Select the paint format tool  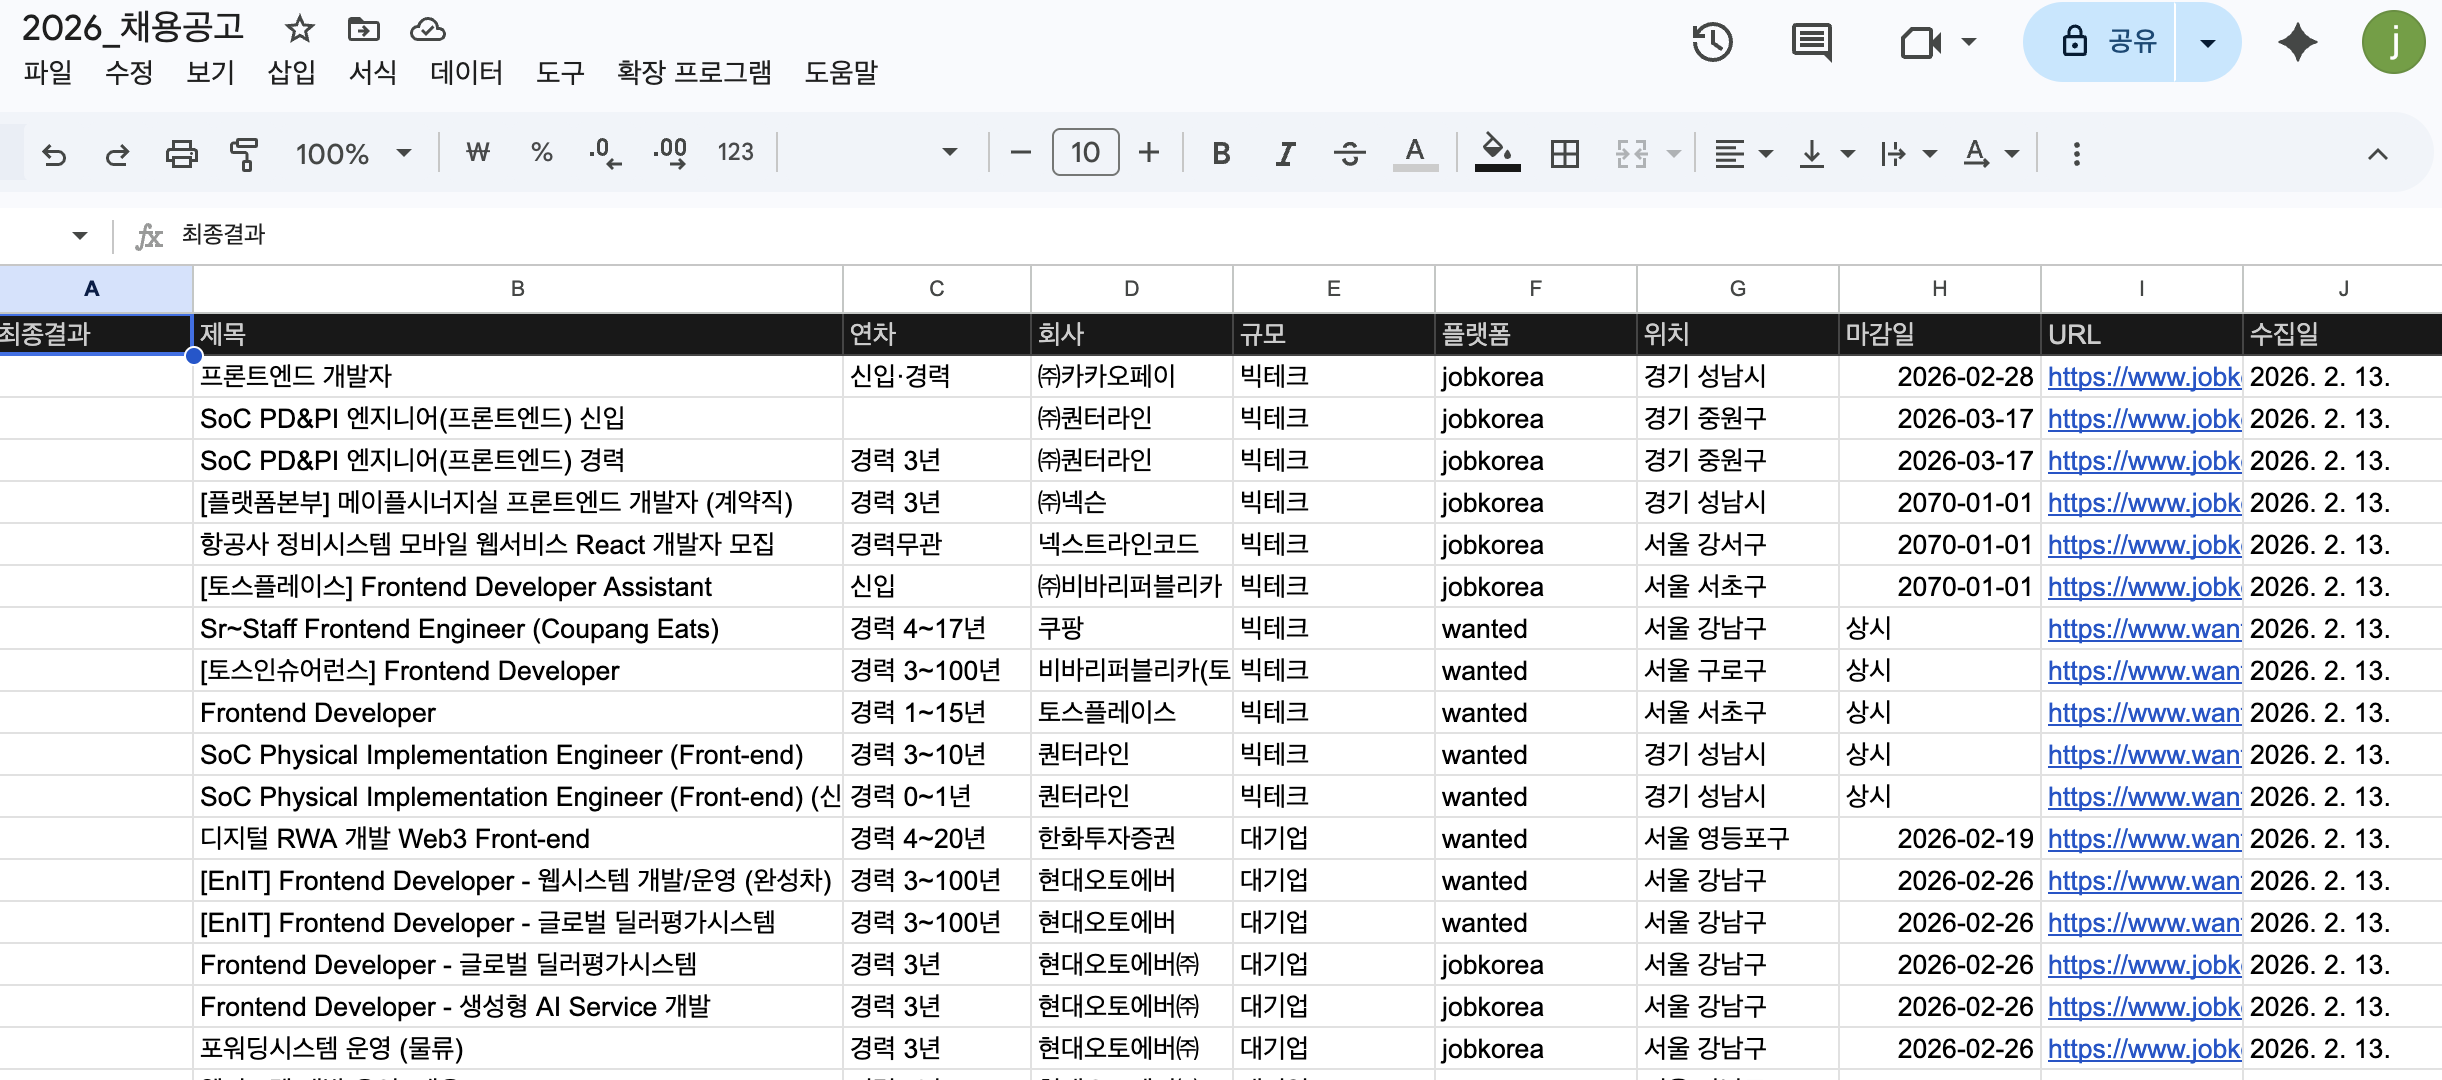[244, 154]
